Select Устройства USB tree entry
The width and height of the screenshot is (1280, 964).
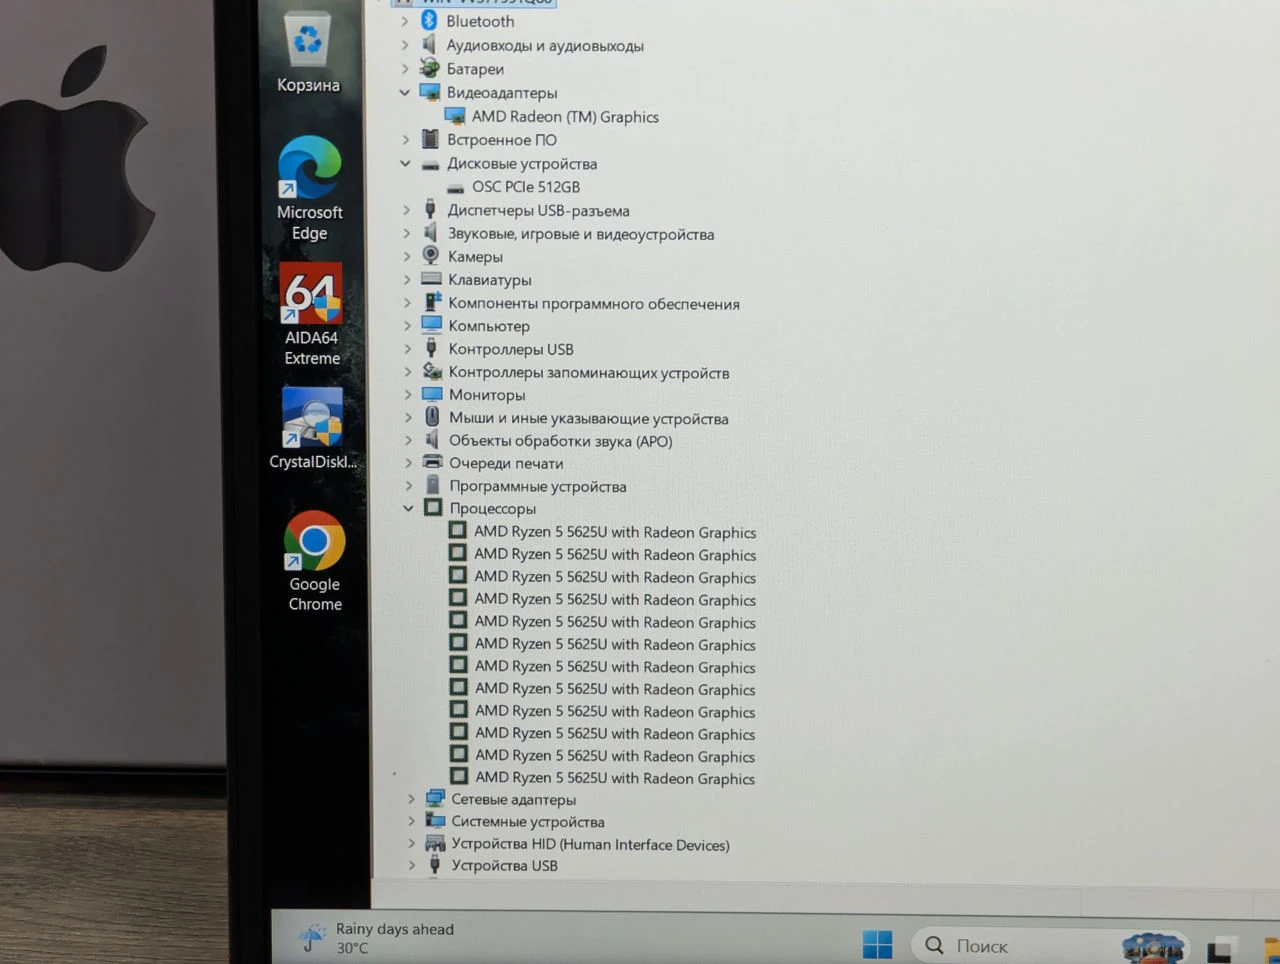coord(504,865)
